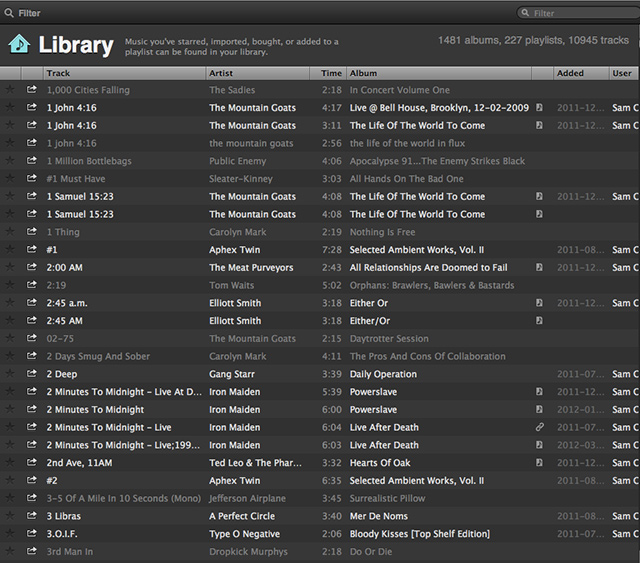Click the local file icon on Either/Or row

click(x=540, y=321)
